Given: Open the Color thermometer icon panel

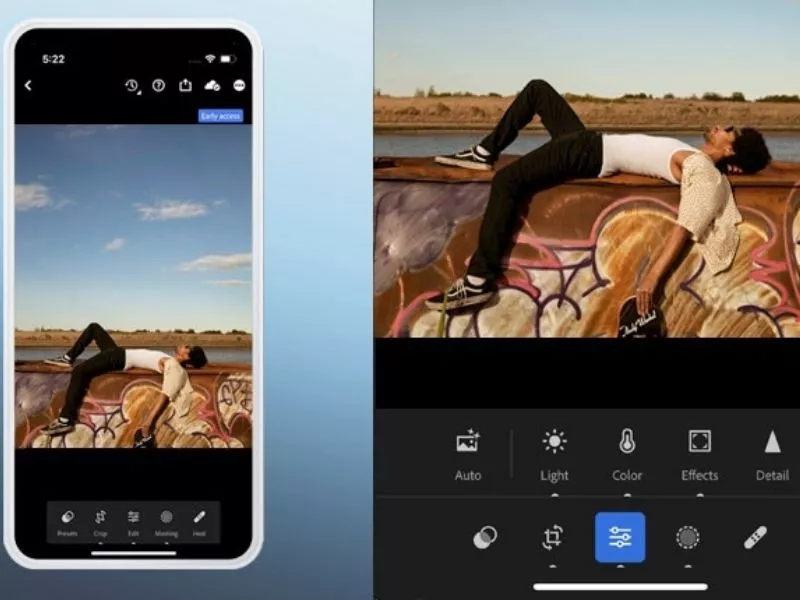Looking at the screenshot, I should [627, 455].
